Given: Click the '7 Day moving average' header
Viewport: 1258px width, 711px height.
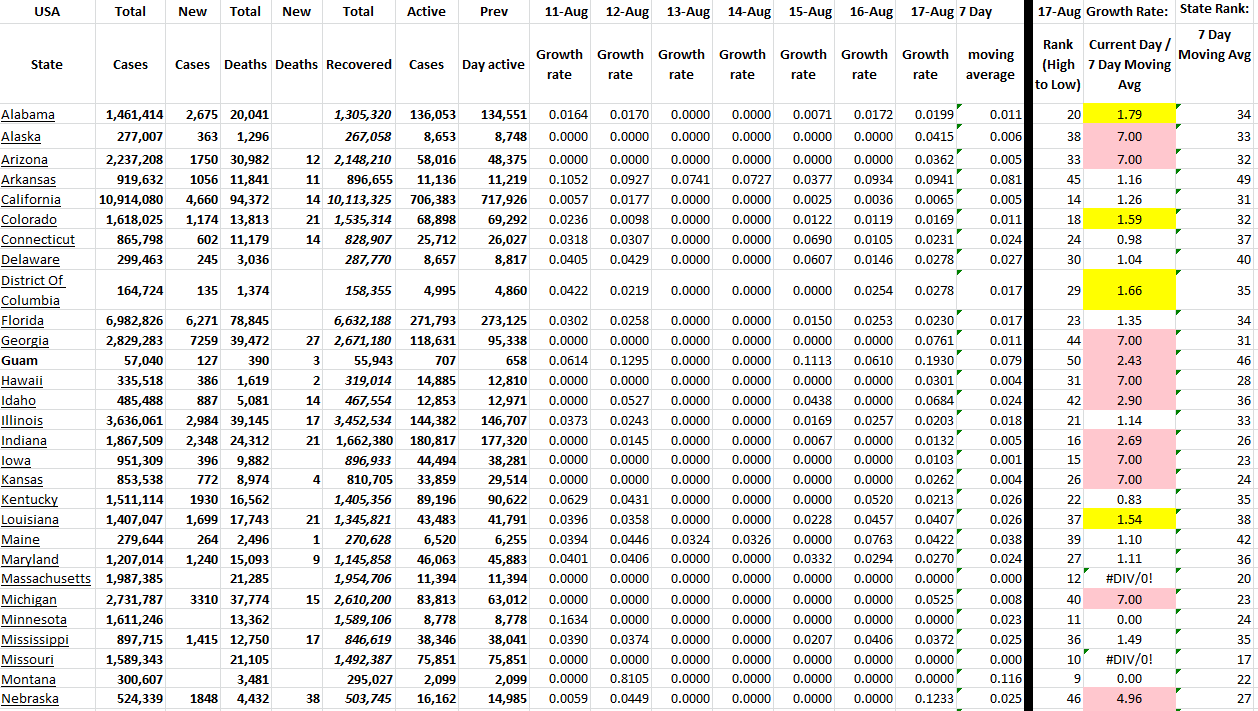Looking at the screenshot, I should pos(990,65).
